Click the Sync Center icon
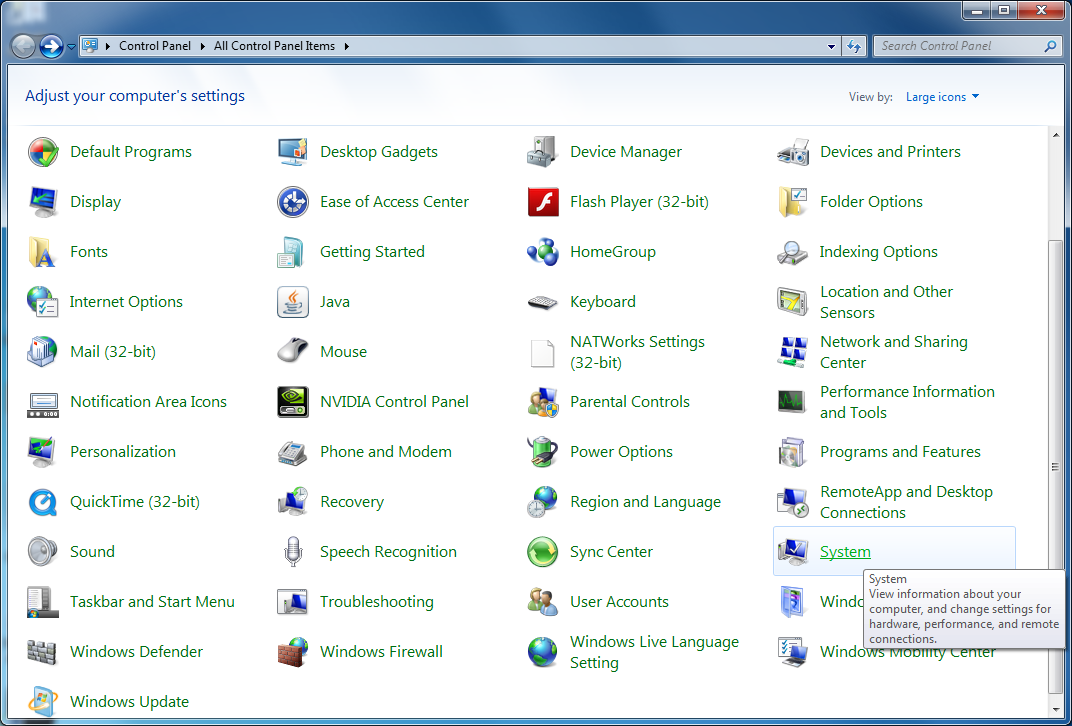This screenshot has width=1072, height=726. pos(544,551)
